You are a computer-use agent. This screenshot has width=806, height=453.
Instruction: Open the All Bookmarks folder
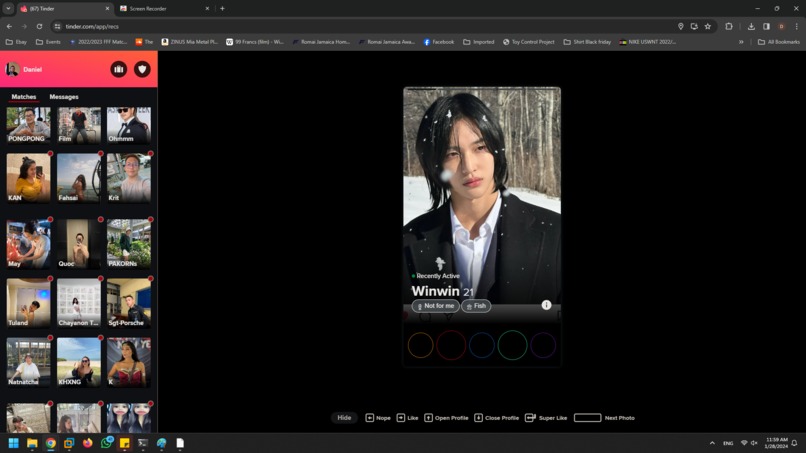tap(779, 42)
